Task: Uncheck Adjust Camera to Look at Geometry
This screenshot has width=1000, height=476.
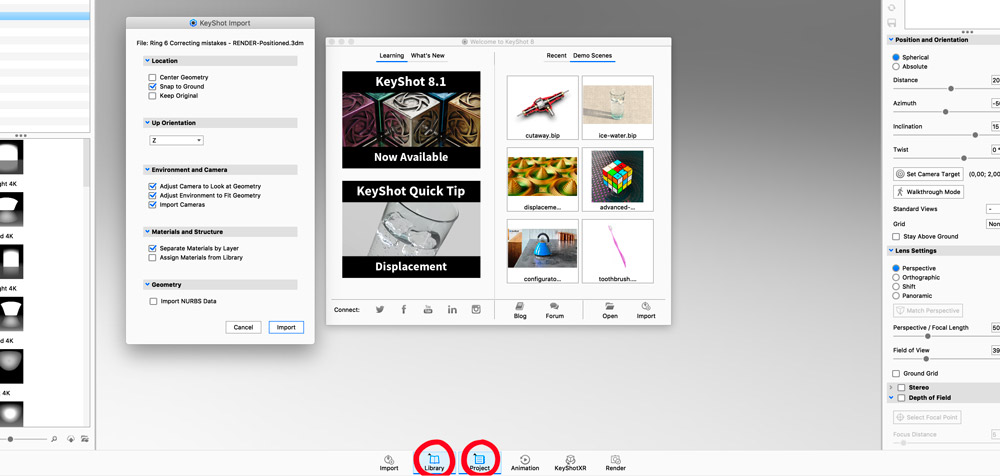Action: (152, 186)
